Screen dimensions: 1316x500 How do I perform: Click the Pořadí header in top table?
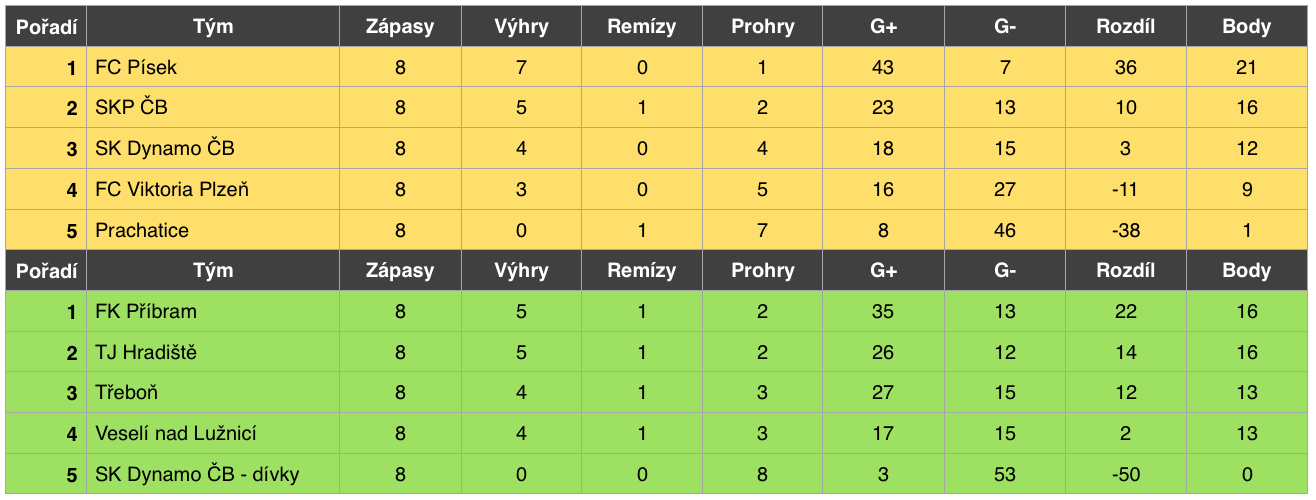[46, 26]
